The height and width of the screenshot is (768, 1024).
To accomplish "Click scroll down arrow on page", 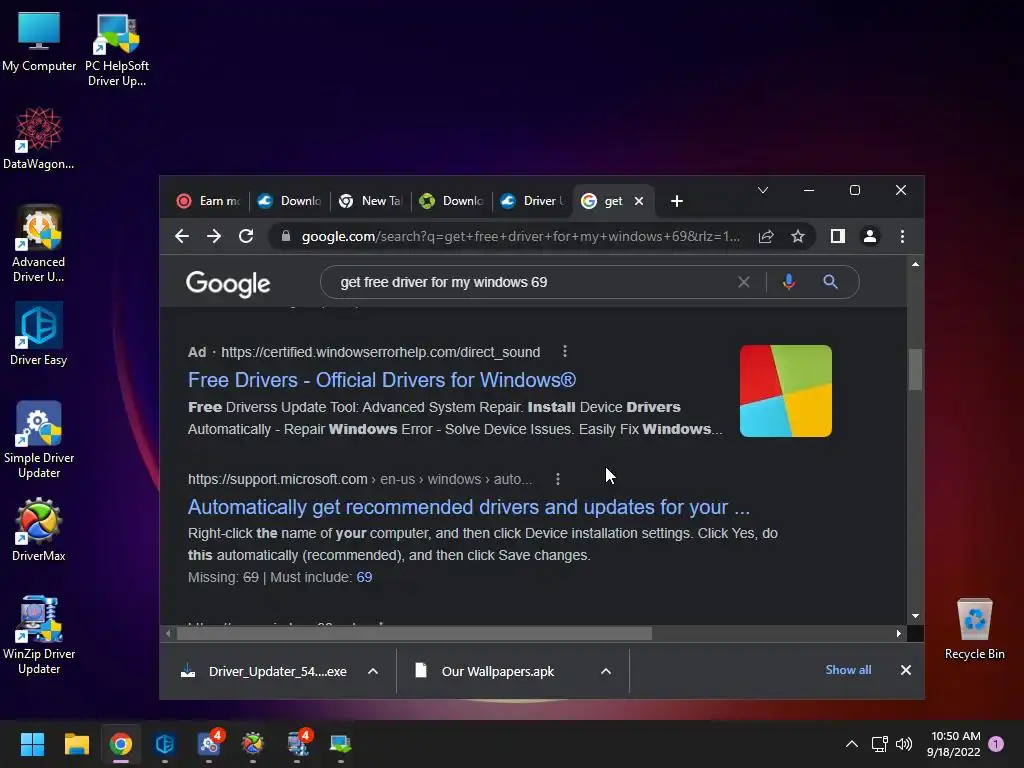I will (x=915, y=616).
